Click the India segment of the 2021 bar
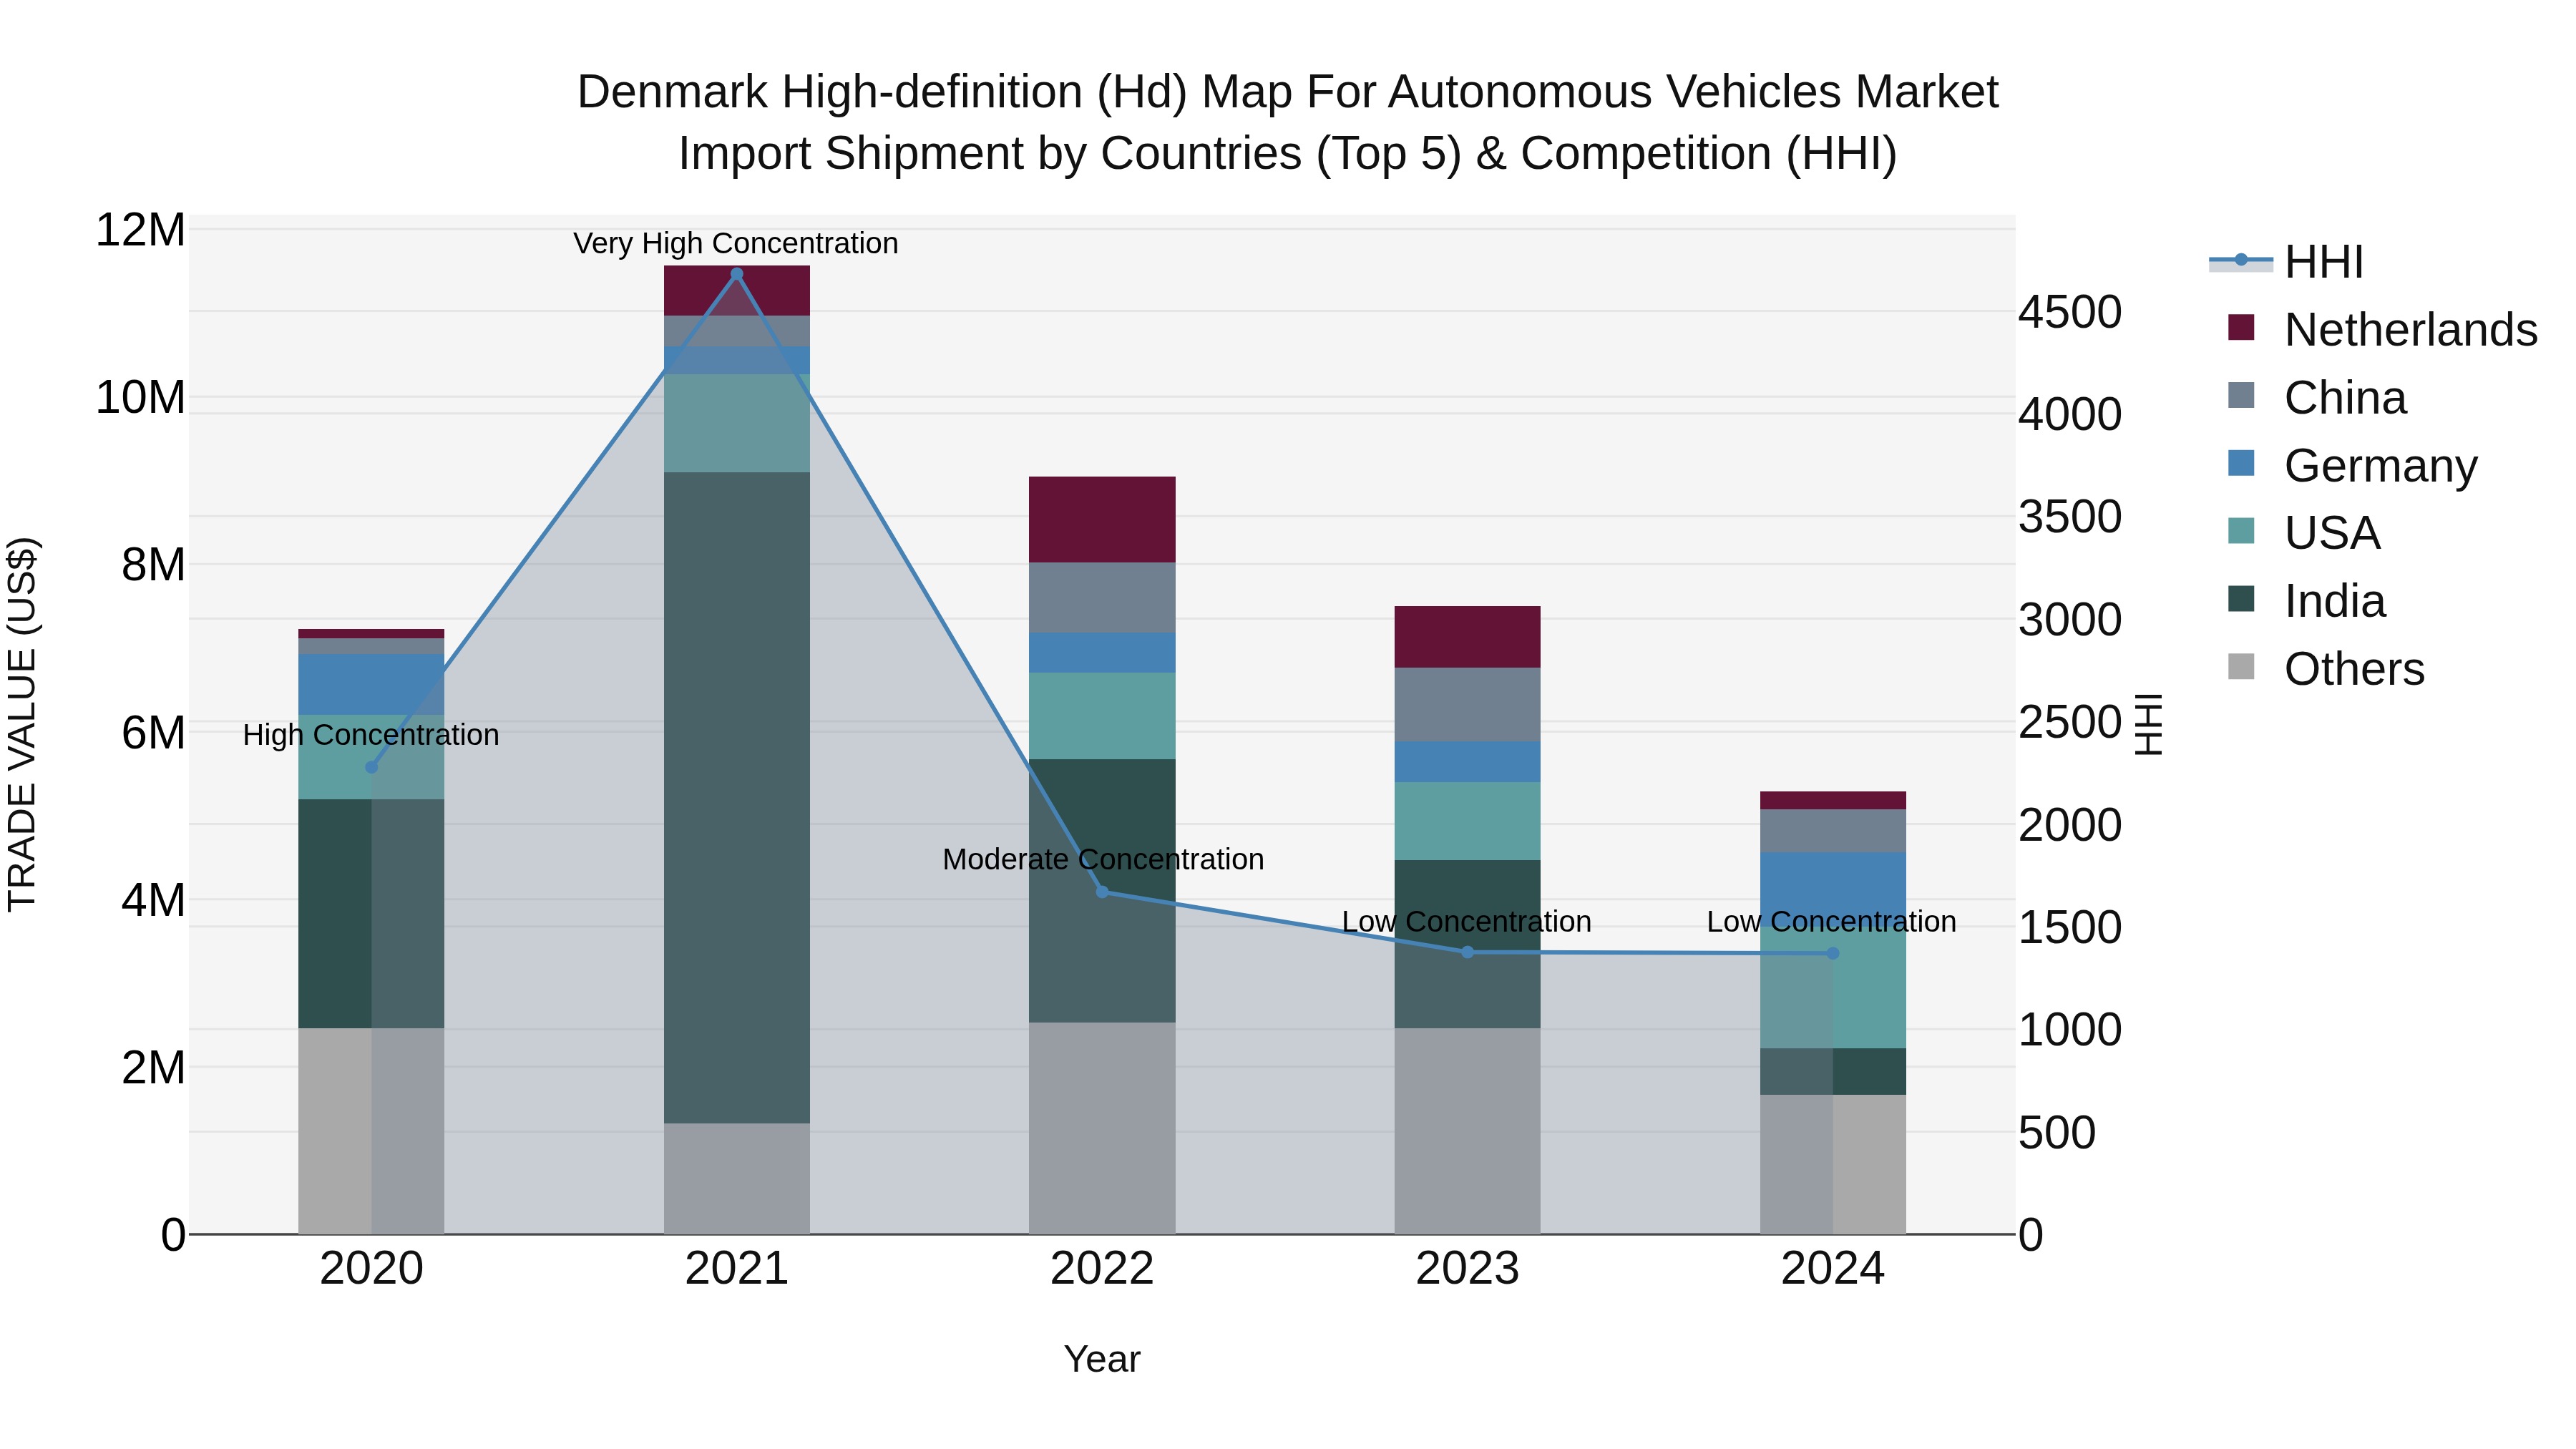Image resolution: width=2576 pixels, height=1449 pixels. pyautogui.click(x=737, y=797)
